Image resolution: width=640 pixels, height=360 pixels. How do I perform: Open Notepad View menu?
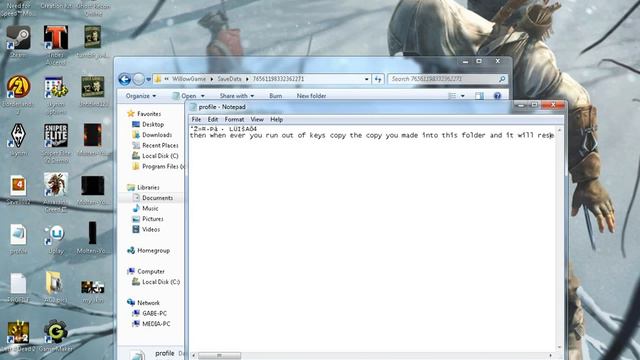tap(257, 120)
